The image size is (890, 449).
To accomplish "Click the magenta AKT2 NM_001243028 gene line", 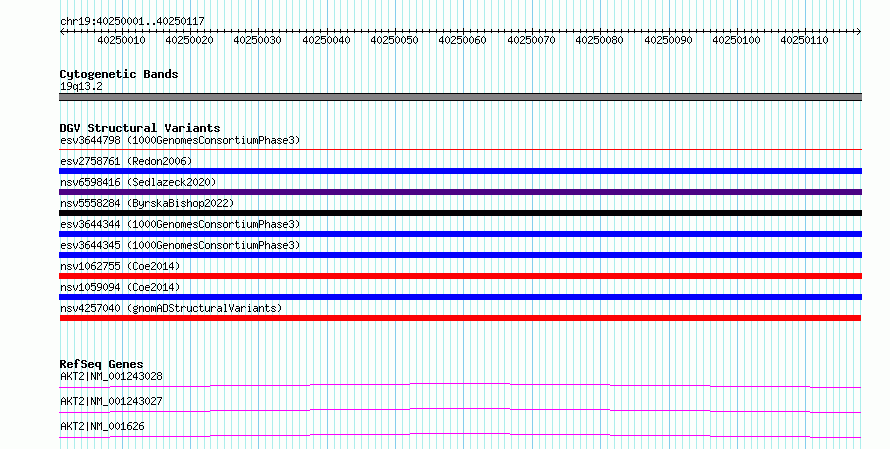I will pos(460,385).
